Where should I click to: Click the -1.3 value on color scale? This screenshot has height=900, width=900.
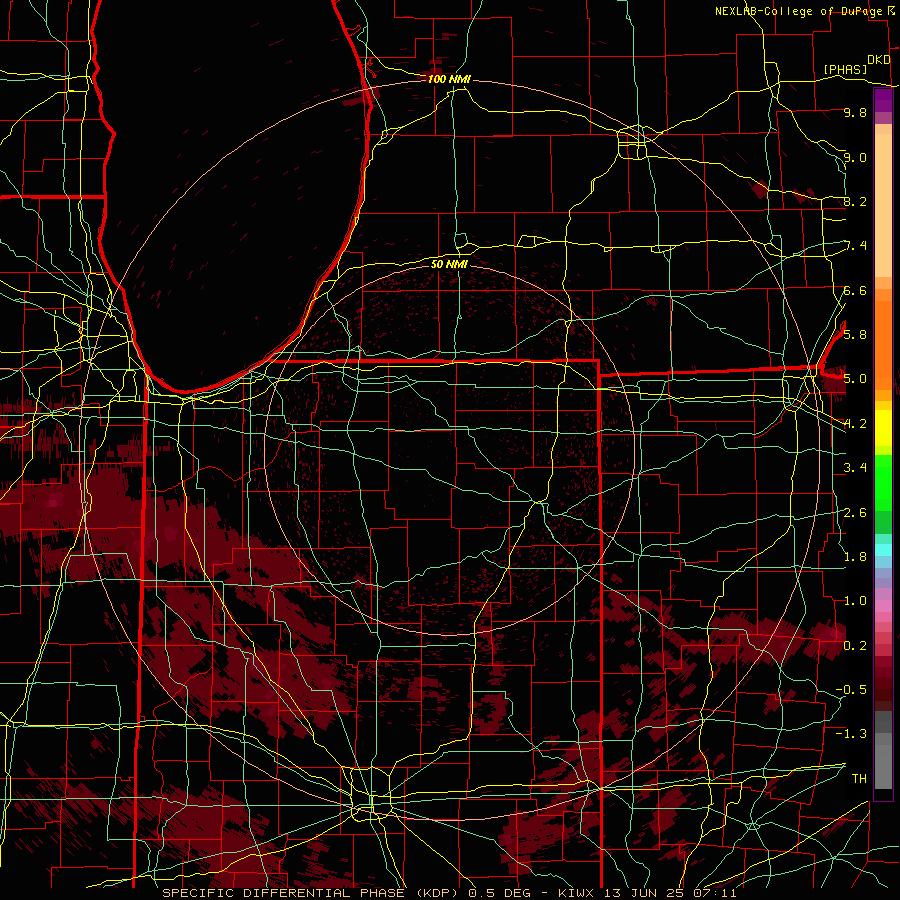point(851,734)
